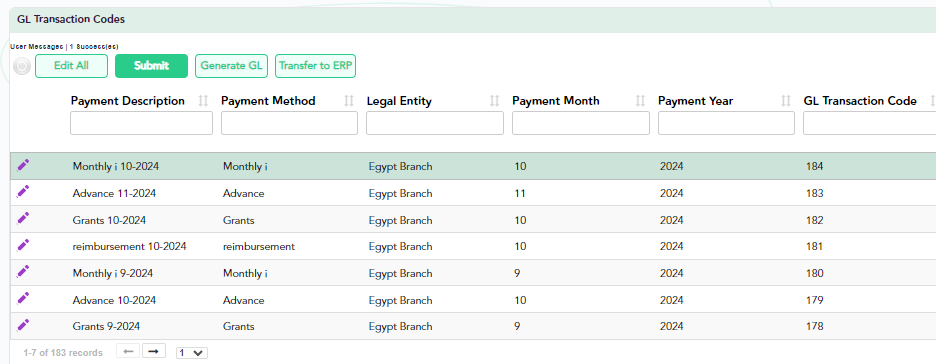Sort by Legal Entity column arrows
Viewport: 936px width, 364px height.
pos(494,101)
